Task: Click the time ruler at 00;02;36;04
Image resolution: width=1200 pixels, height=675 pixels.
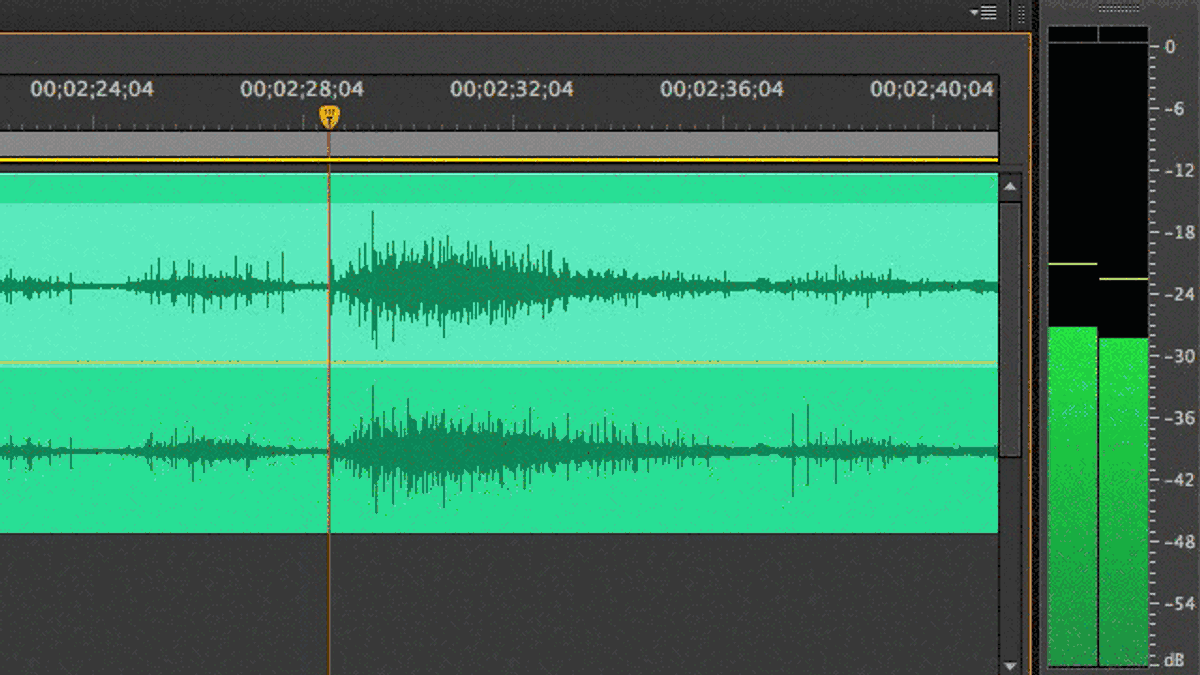Action: (x=722, y=90)
